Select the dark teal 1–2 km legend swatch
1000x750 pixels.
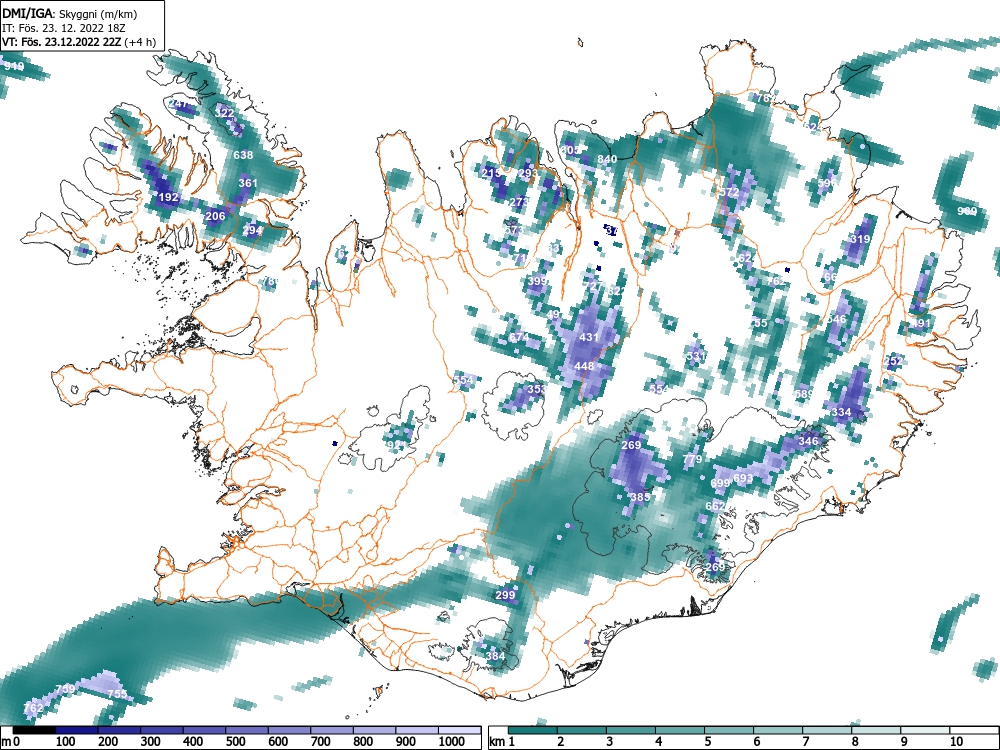tap(534, 730)
